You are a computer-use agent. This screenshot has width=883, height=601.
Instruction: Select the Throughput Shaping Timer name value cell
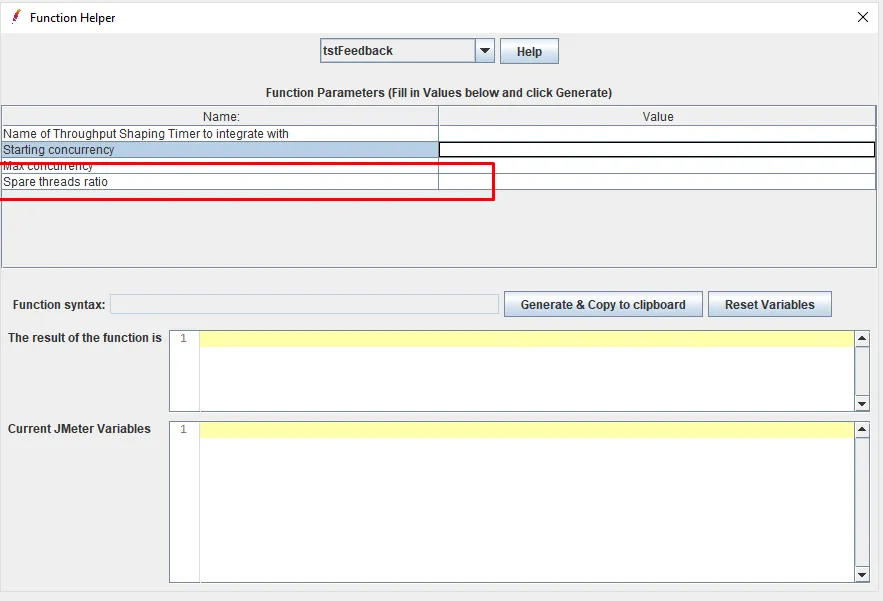pos(657,133)
